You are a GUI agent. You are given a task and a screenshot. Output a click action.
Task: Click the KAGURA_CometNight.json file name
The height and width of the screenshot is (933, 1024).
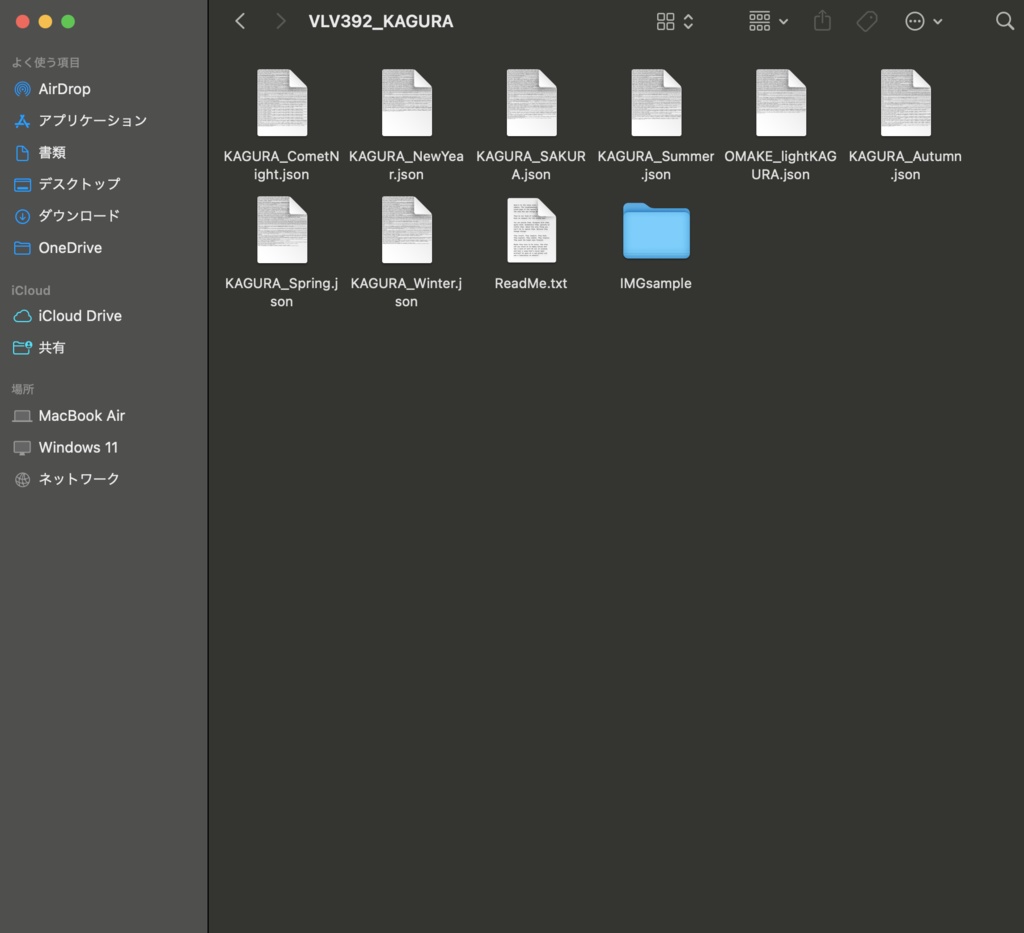(281, 166)
